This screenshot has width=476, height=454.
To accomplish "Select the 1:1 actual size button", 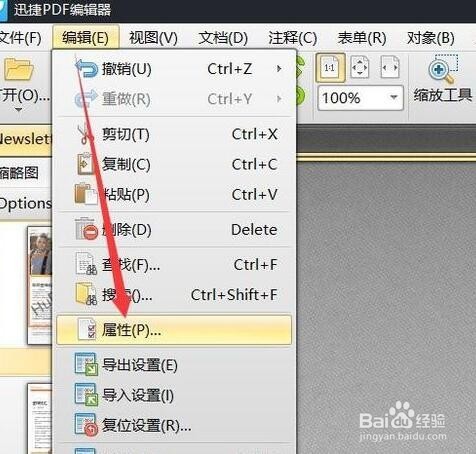I will point(330,68).
